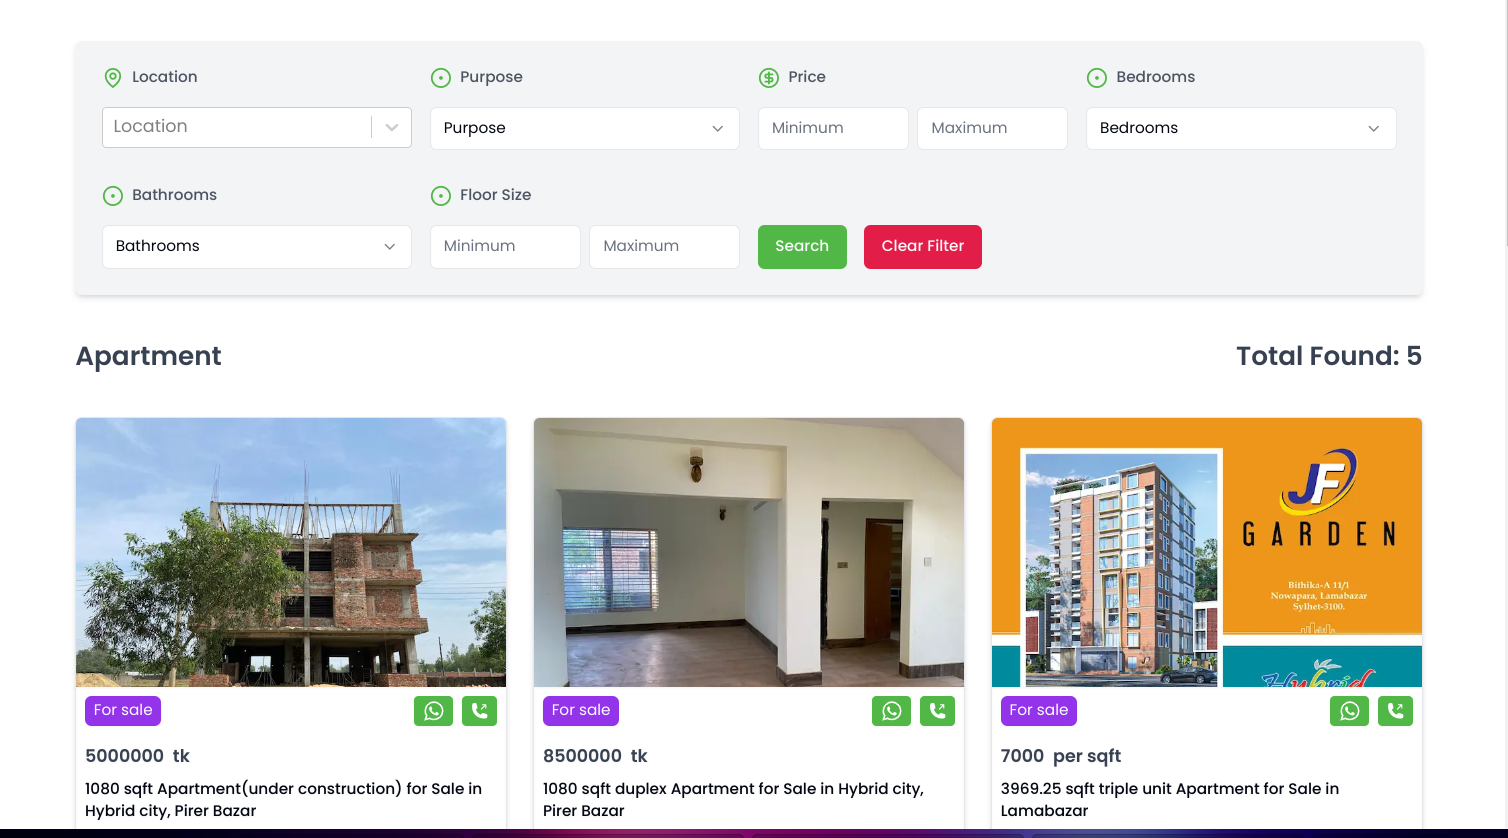Open WhatsApp for the 5000000 tk apartment
This screenshot has width=1508, height=838.
click(x=433, y=710)
